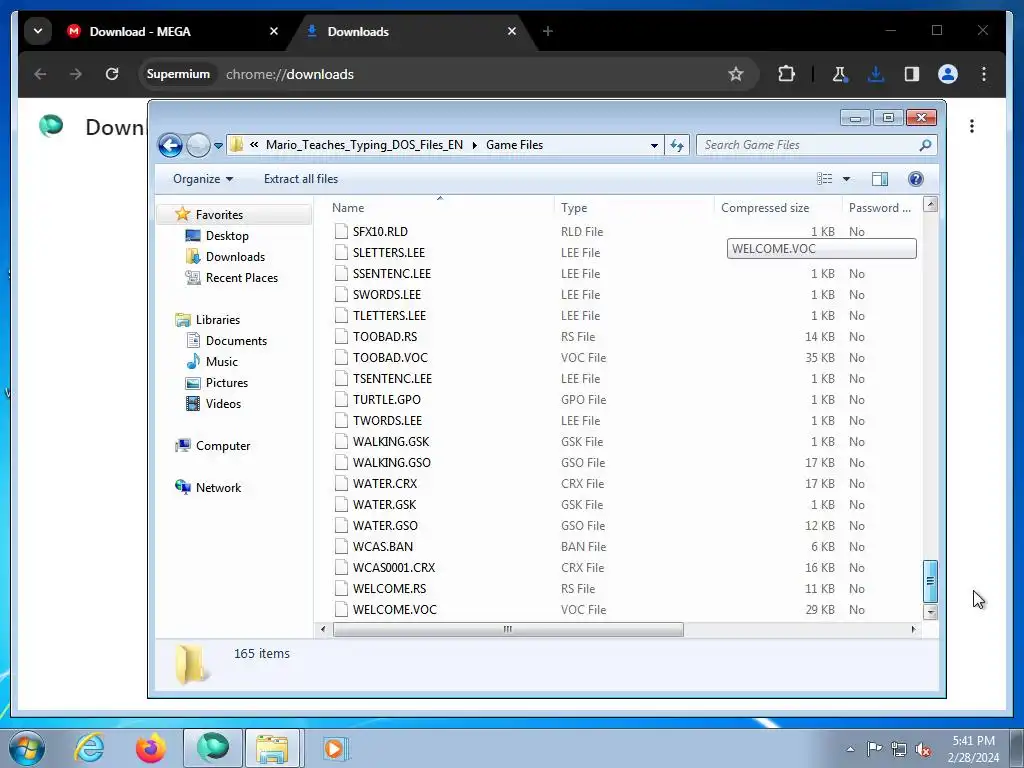Open the browser downloads tray icon
Viewport: 1024px width, 768px height.
pyautogui.click(x=876, y=74)
